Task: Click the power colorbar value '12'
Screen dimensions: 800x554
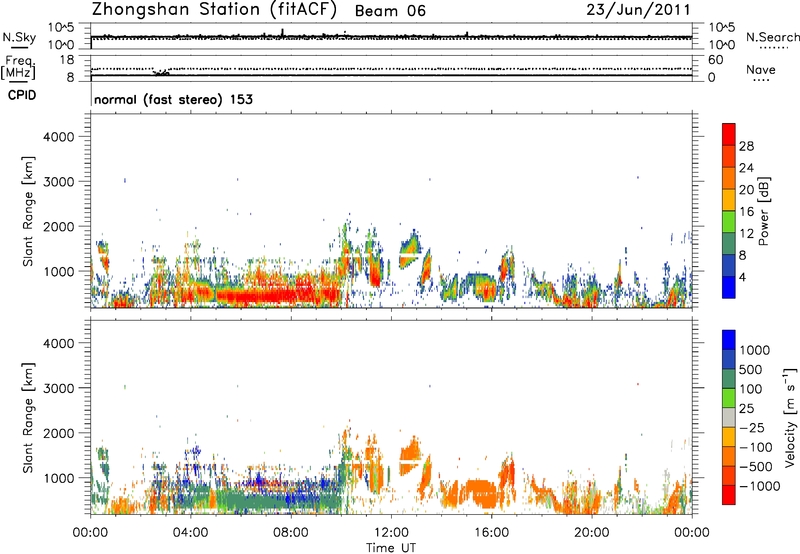Action: coord(746,234)
